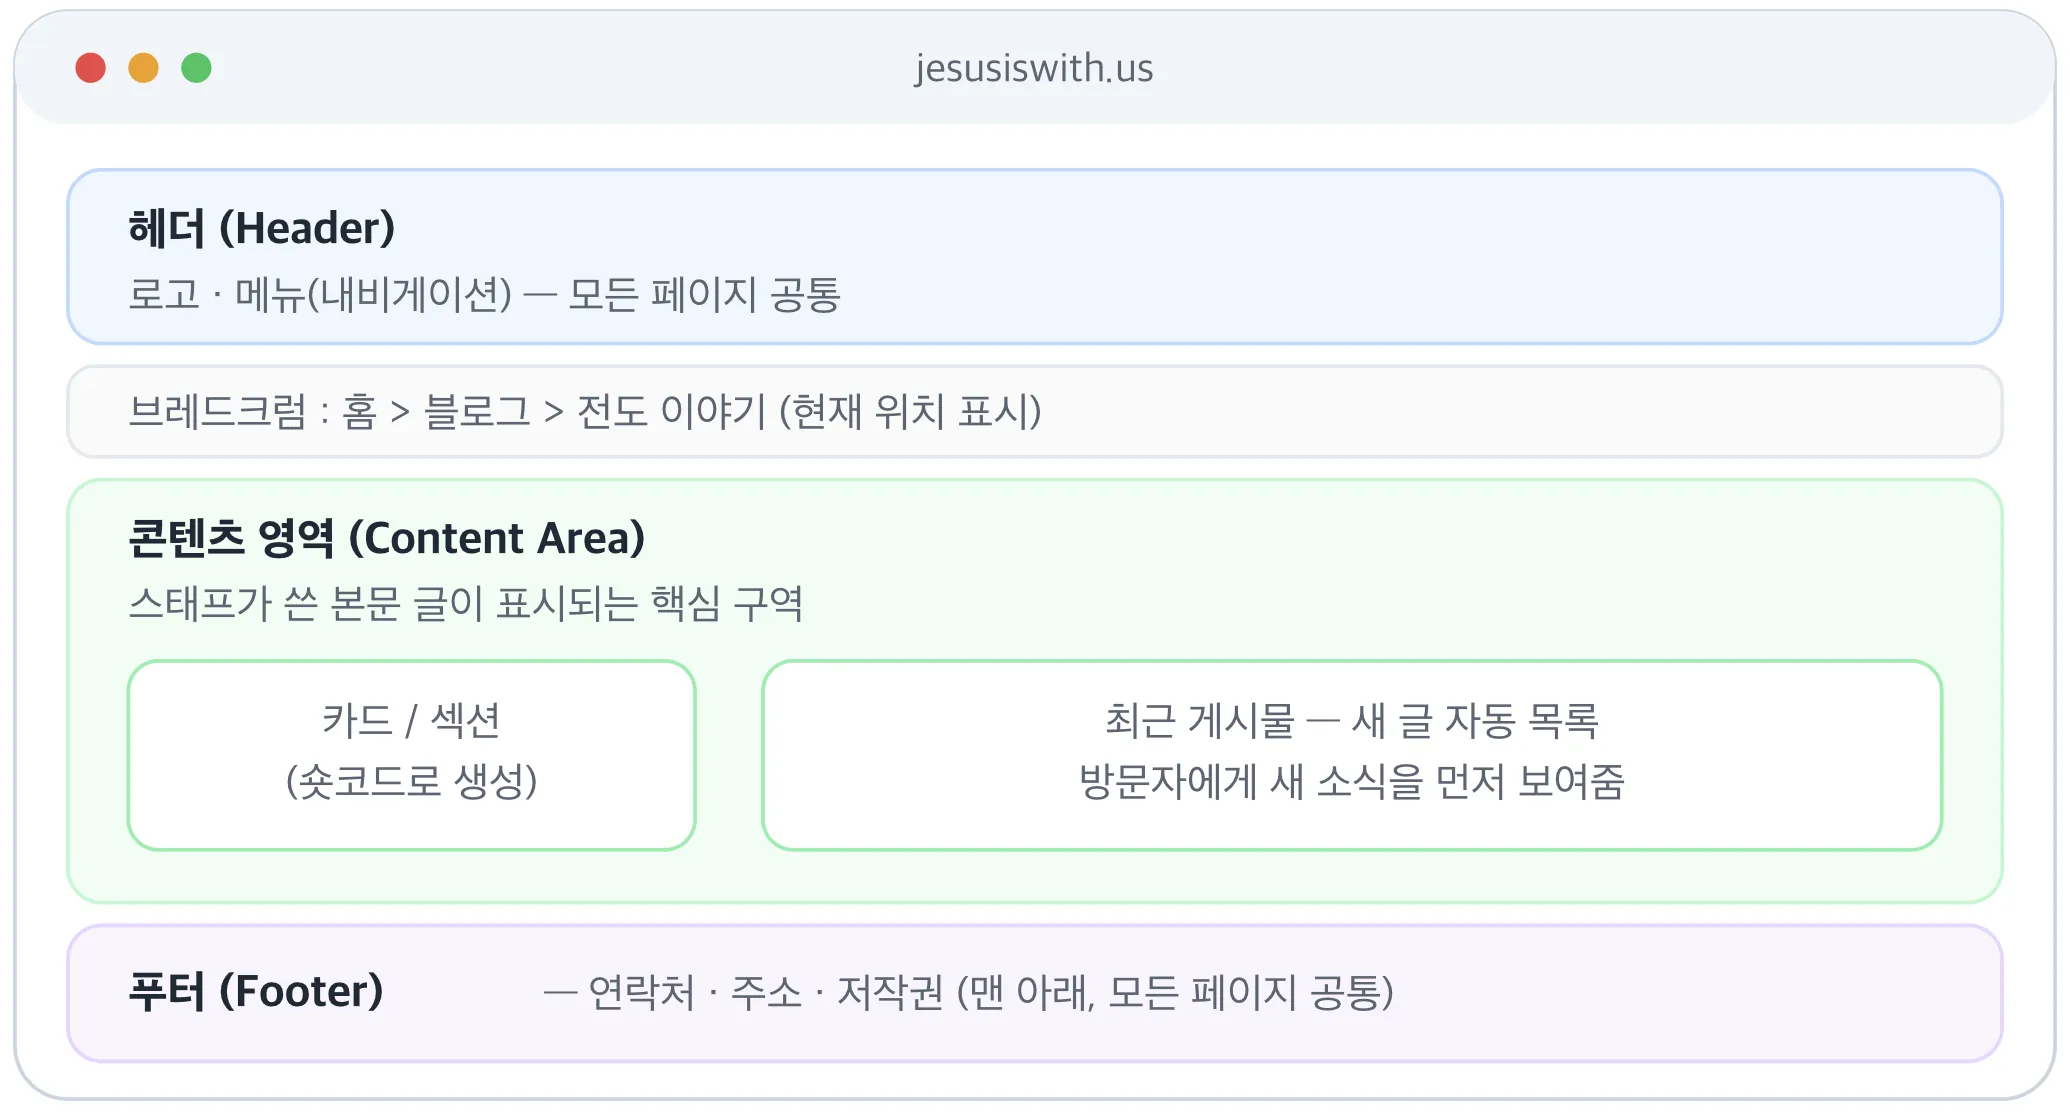Viewport: 2070px width, 1114px height.
Task: Click the light blue Header box
Action: [1035, 257]
